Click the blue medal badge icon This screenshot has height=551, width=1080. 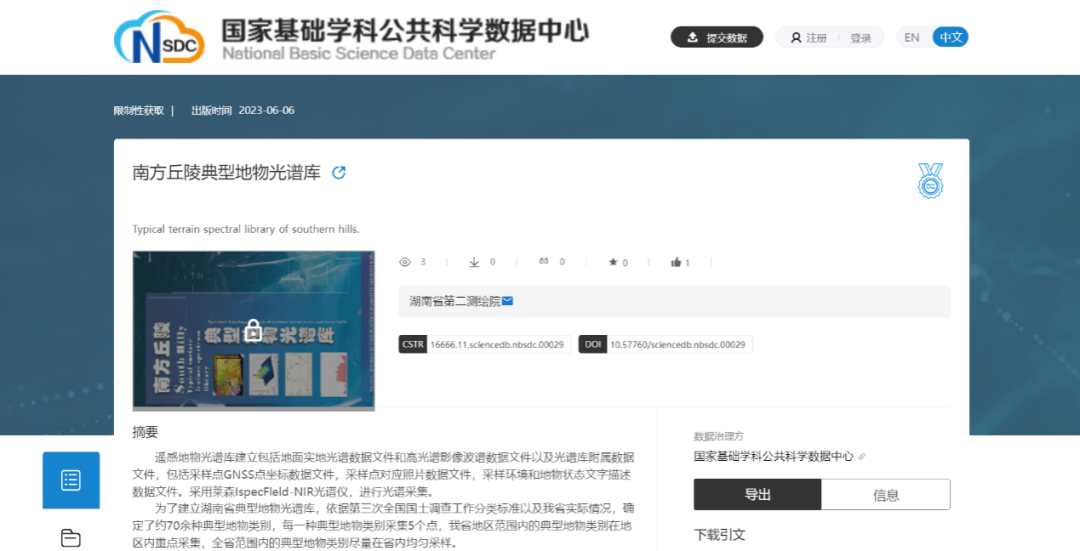930,181
